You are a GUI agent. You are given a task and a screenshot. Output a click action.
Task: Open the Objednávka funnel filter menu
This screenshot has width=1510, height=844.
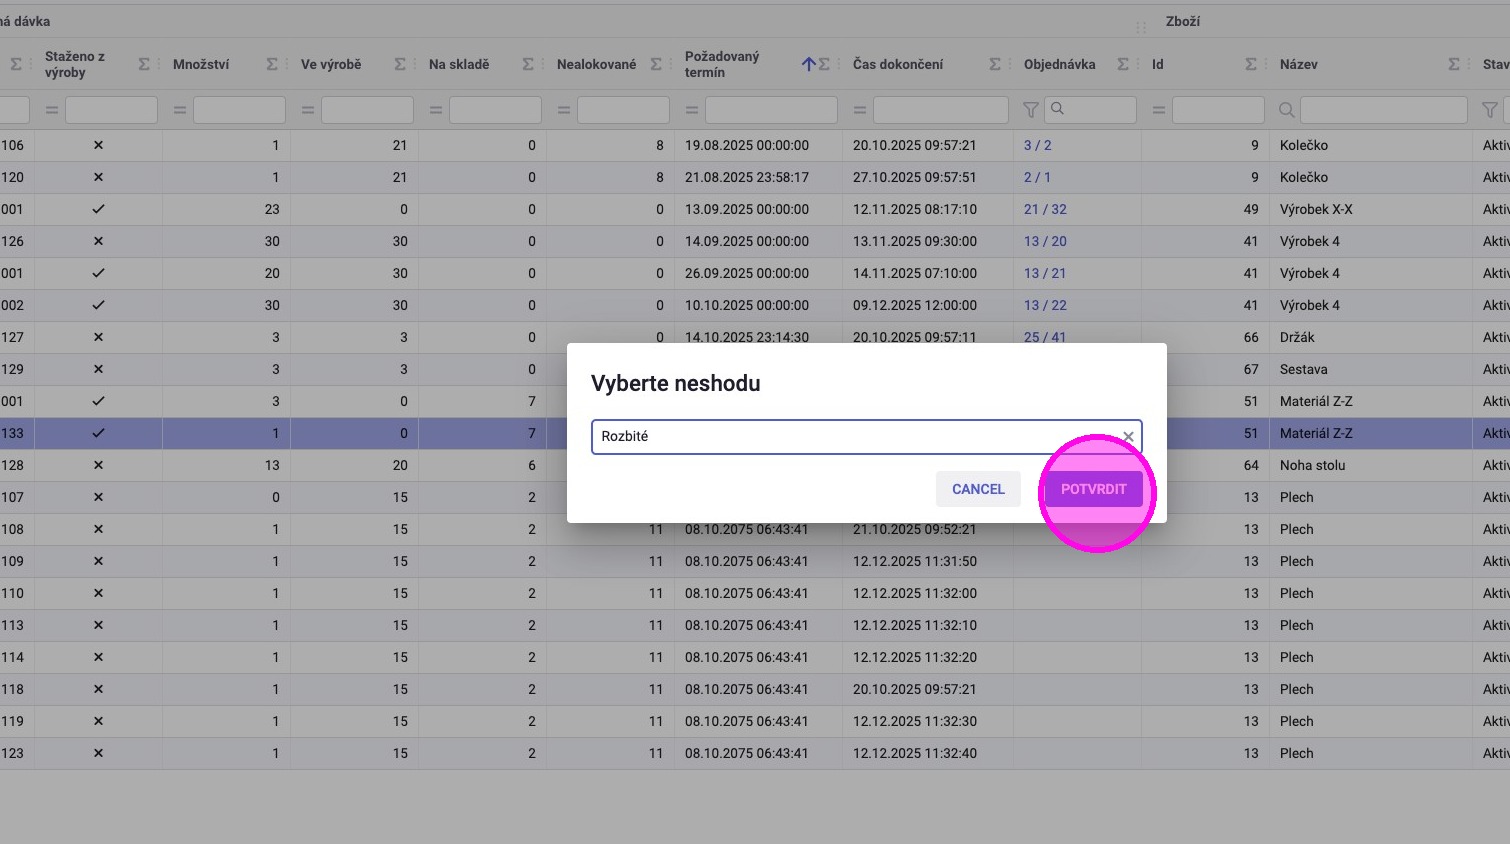(x=1031, y=110)
